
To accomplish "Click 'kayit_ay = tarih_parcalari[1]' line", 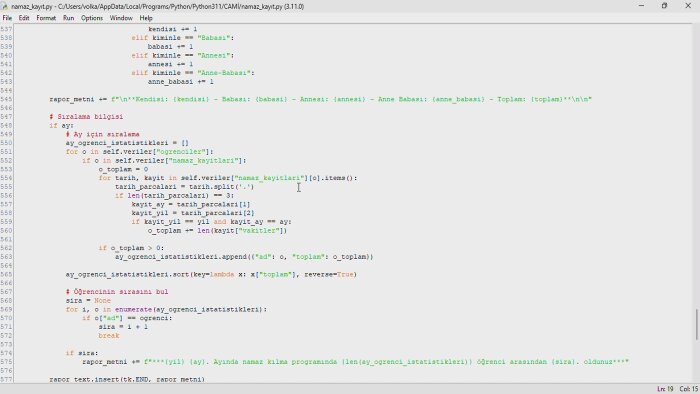I will (x=191, y=204).
